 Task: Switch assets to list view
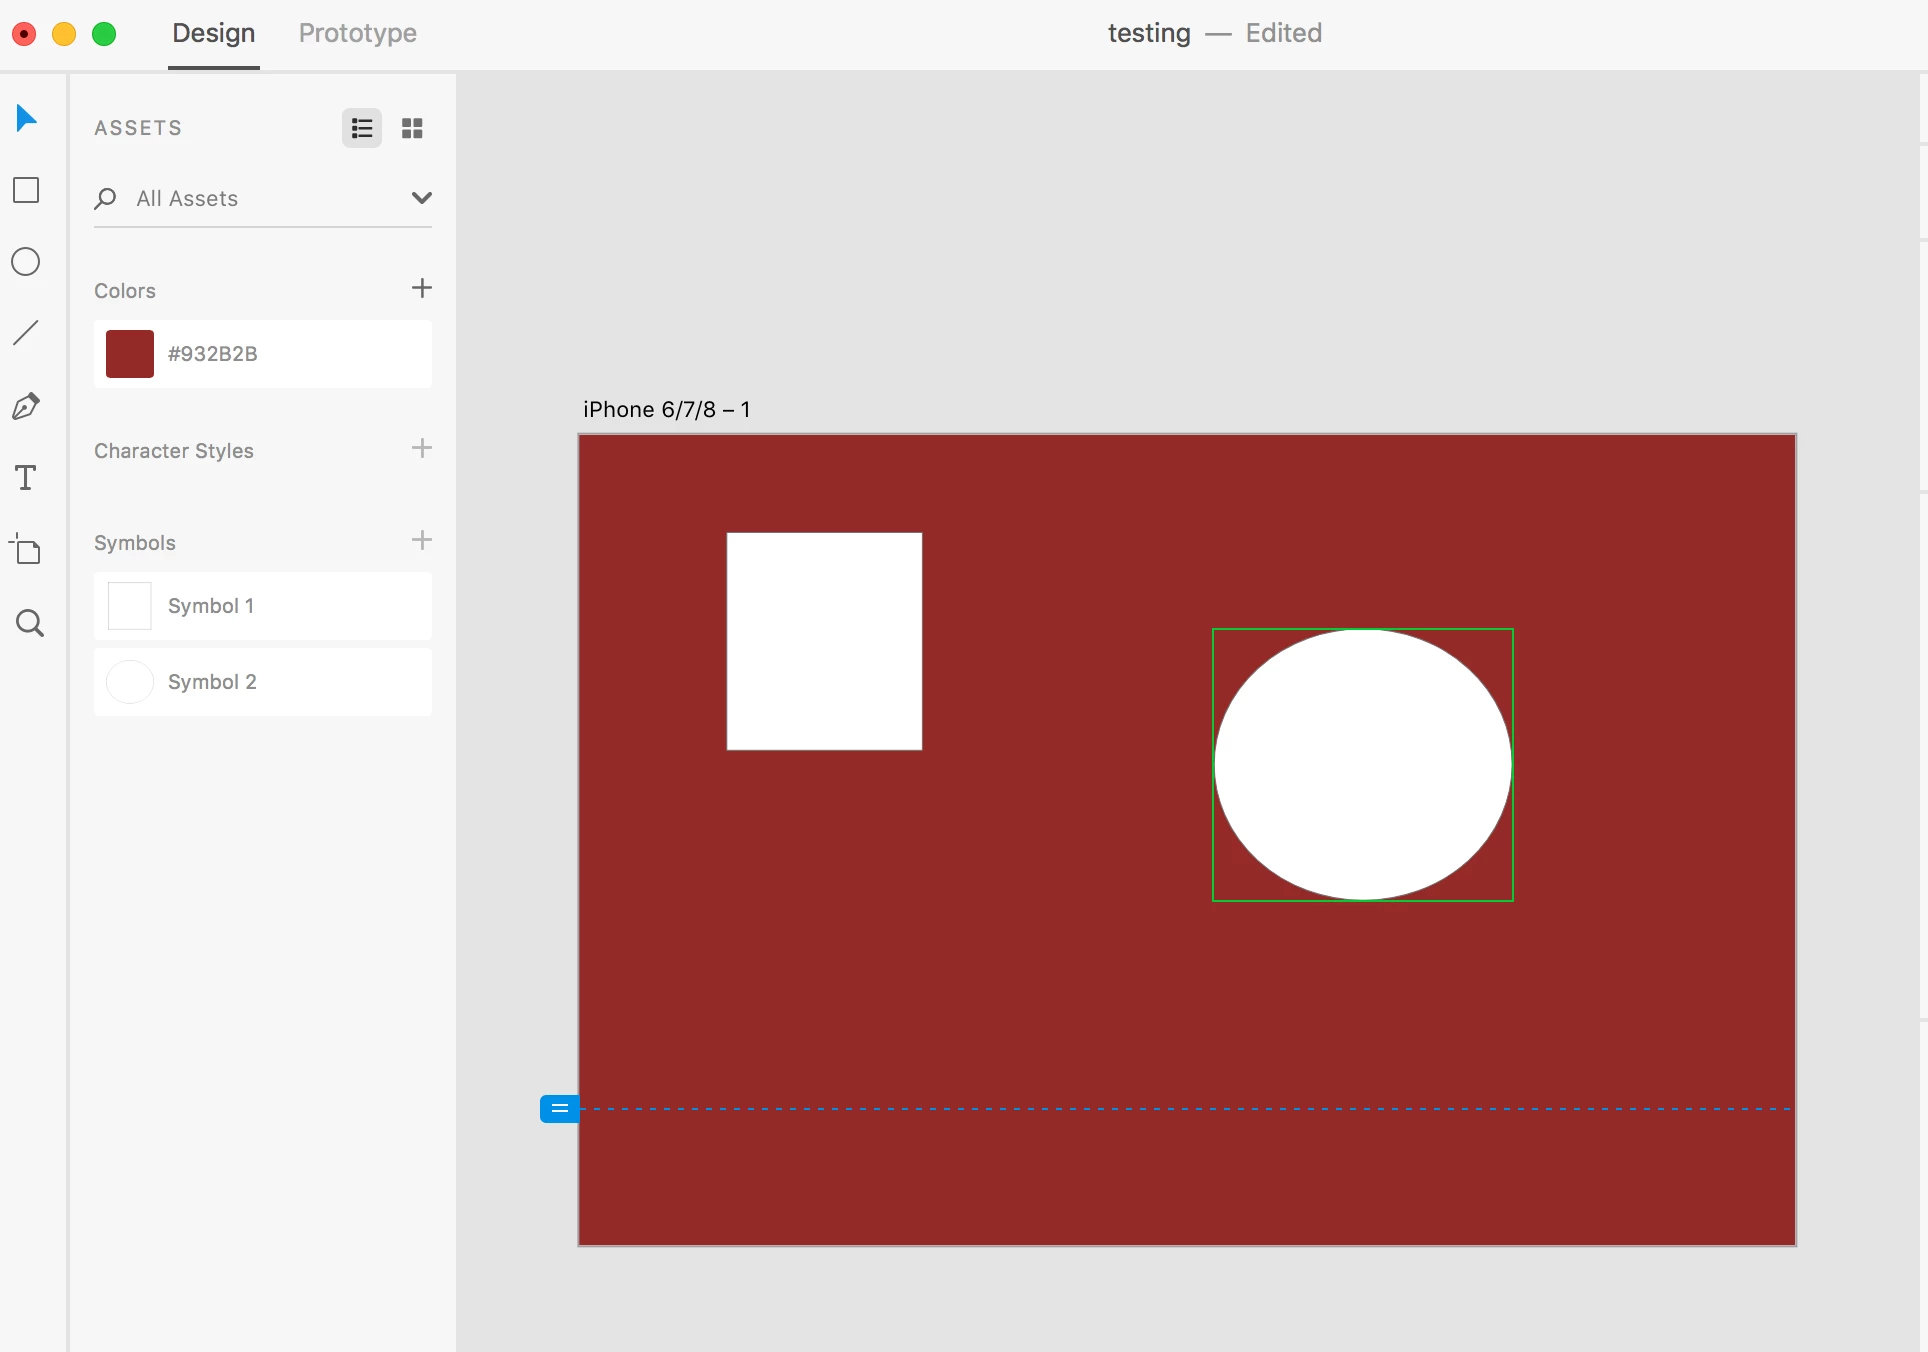click(362, 128)
